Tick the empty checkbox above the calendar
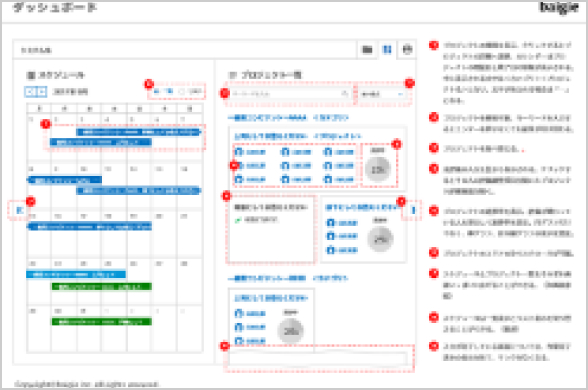Image resolution: width=588 pixels, height=390 pixels. 182,91
